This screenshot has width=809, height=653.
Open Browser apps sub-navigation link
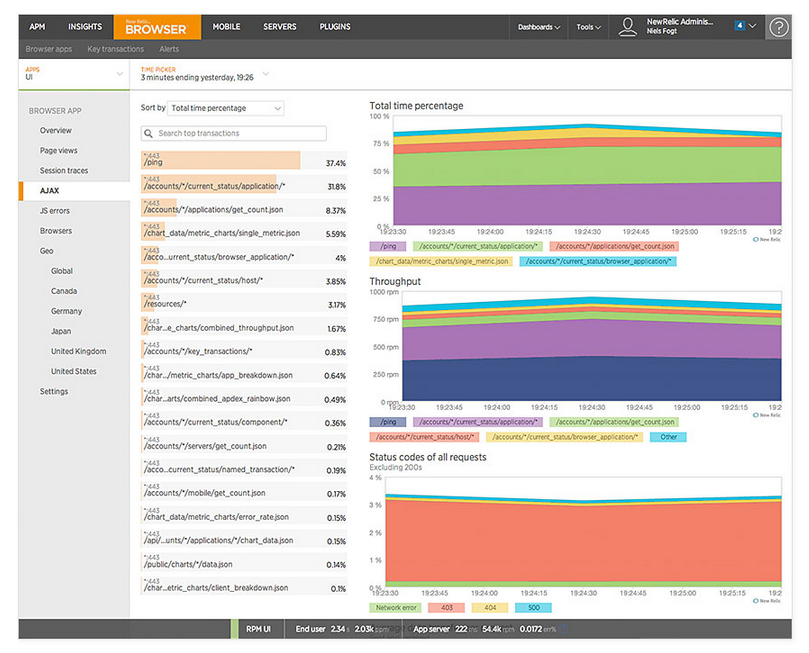[x=48, y=49]
